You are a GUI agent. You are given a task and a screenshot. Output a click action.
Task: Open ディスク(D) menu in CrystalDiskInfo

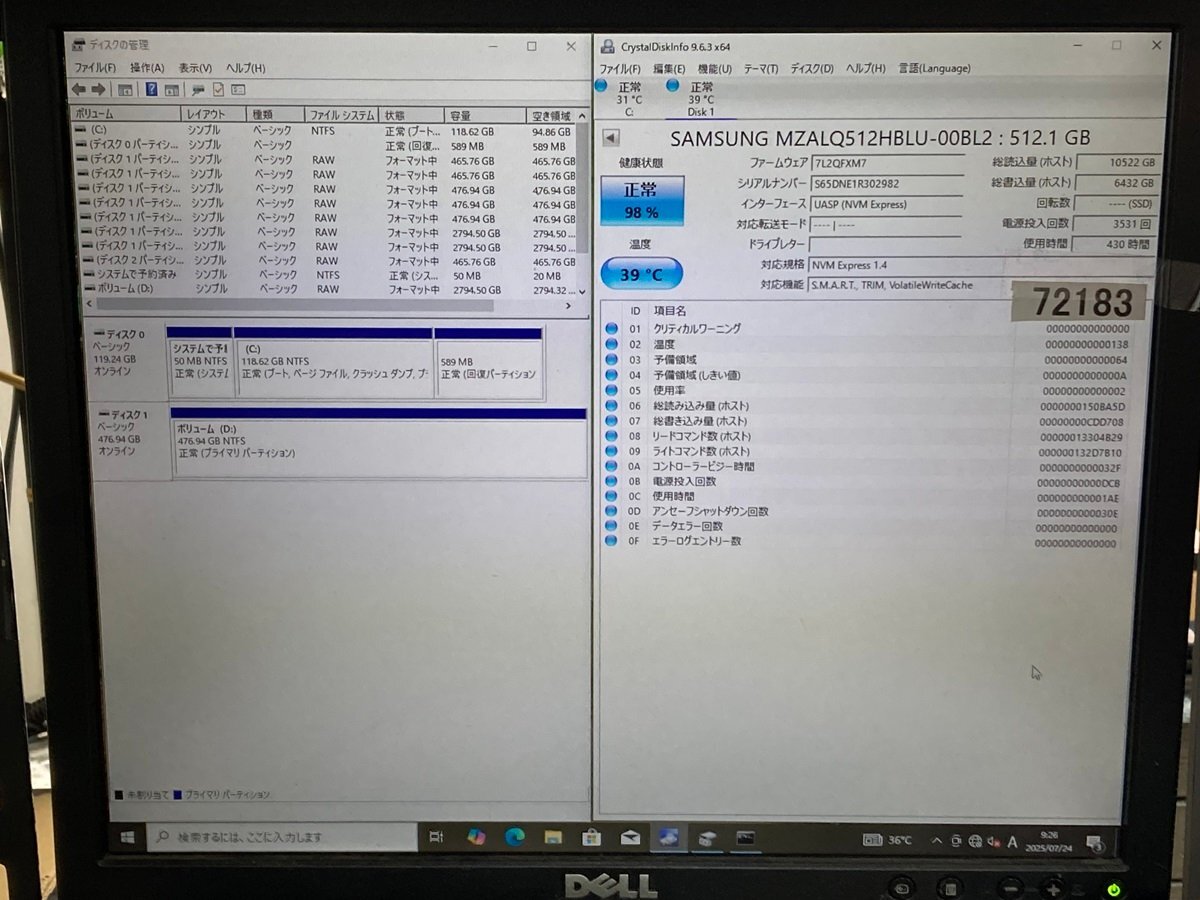pos(811,69)
